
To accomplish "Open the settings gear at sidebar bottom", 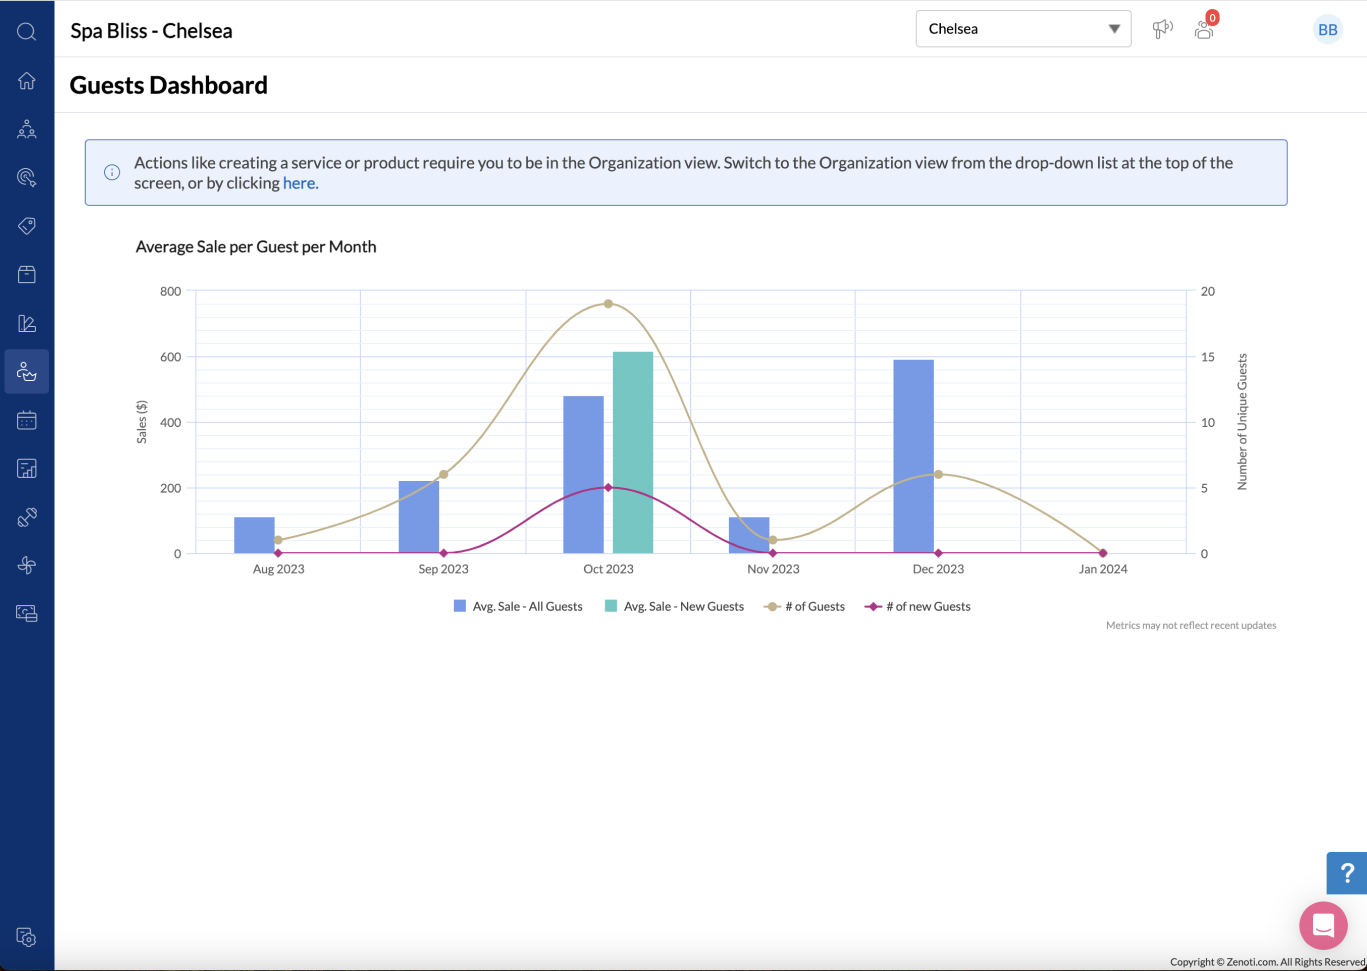I will click(26, 938).
